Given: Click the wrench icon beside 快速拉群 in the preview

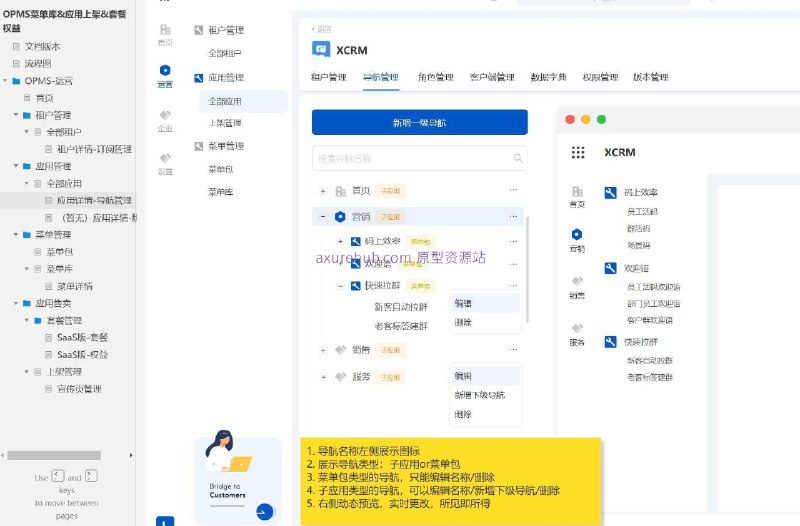Looking at the screenshot, I should 610,341.
